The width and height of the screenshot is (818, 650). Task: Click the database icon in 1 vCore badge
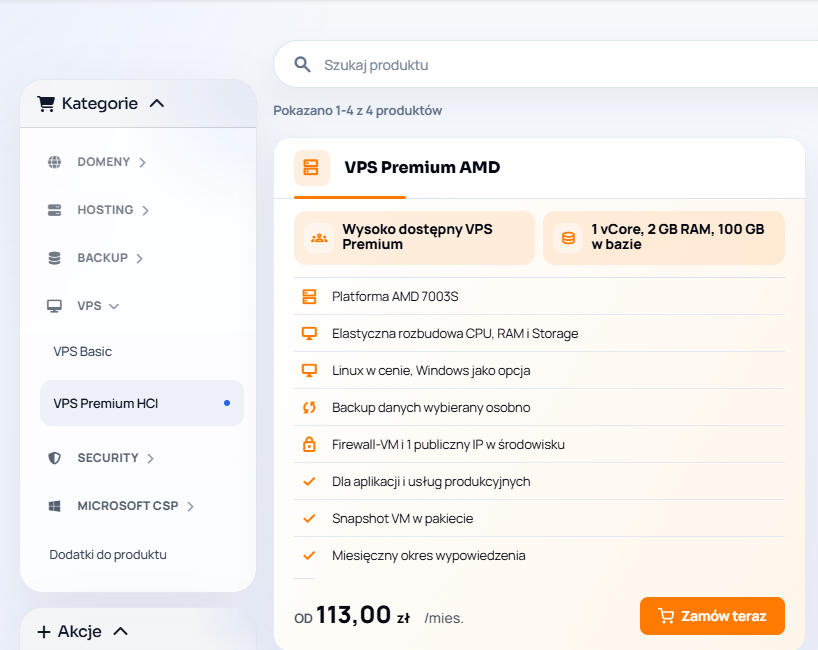pos(568,238)
